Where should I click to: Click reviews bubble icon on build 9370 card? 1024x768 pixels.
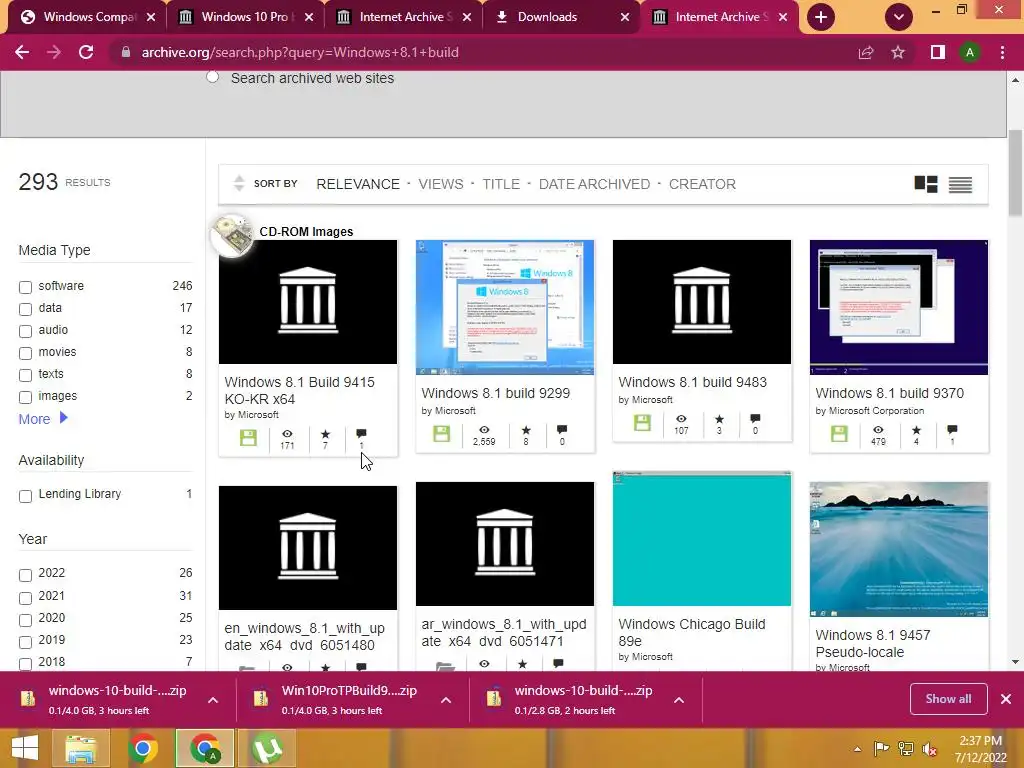coord(952,430)
